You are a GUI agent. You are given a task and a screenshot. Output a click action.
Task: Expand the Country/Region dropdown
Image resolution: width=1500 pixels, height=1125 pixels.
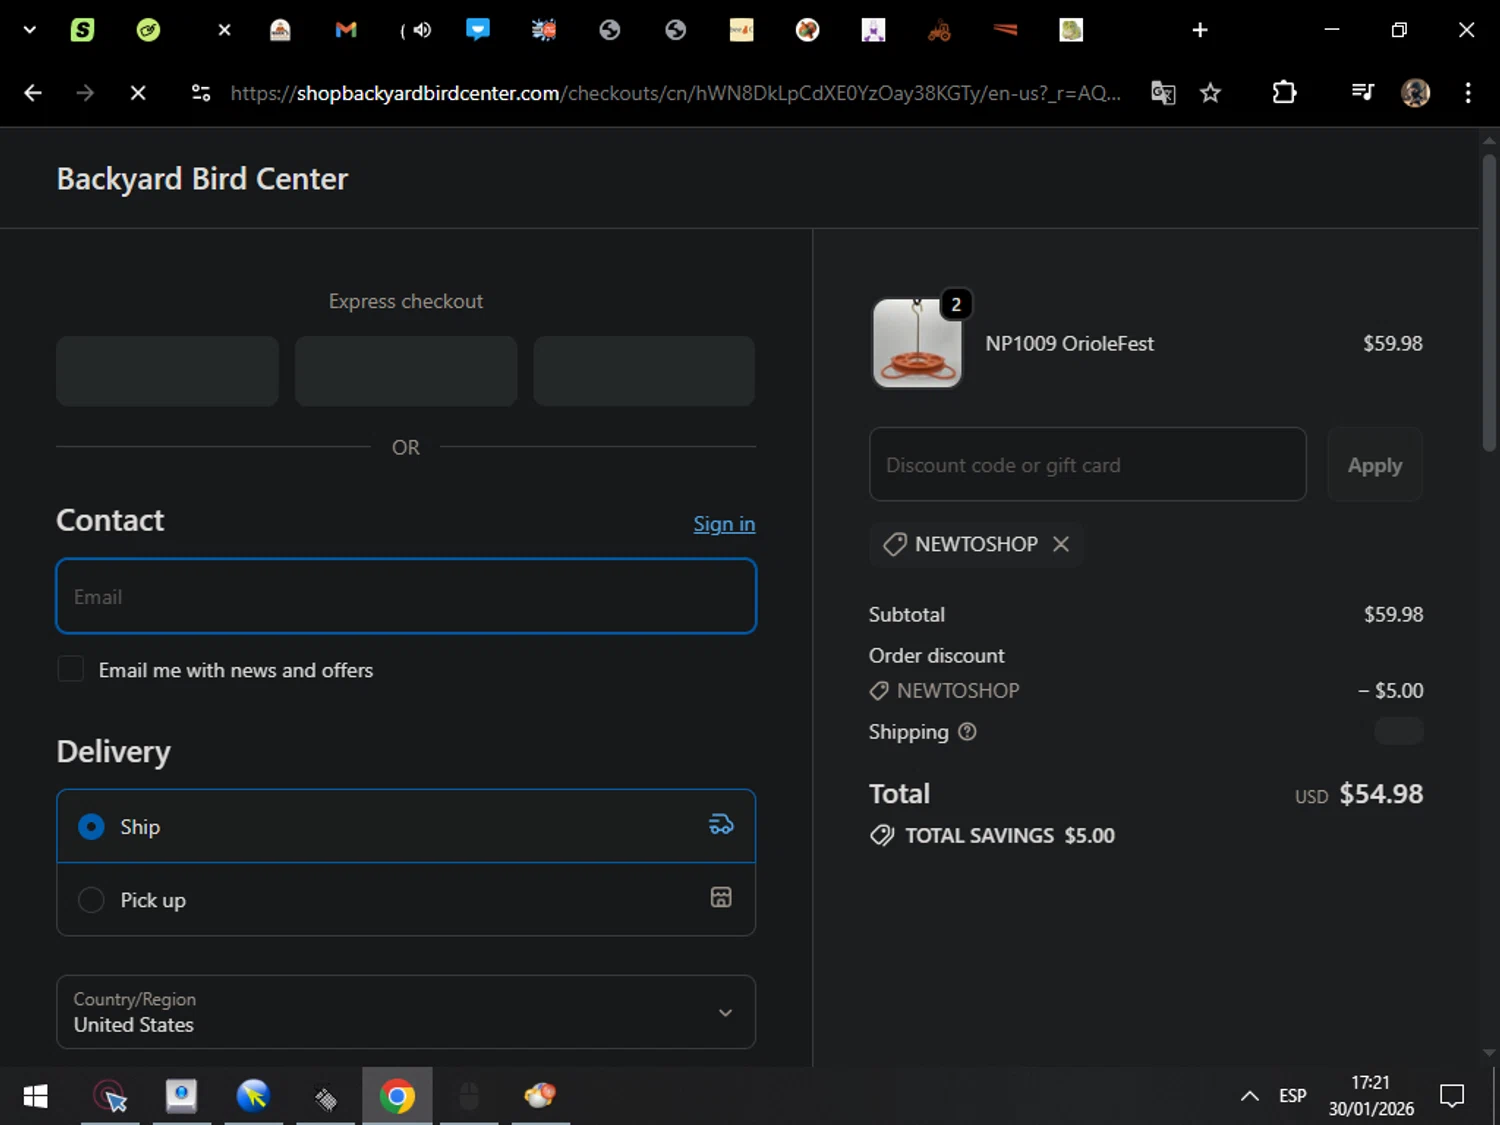pyautogui.click(x=406, y=1012)
